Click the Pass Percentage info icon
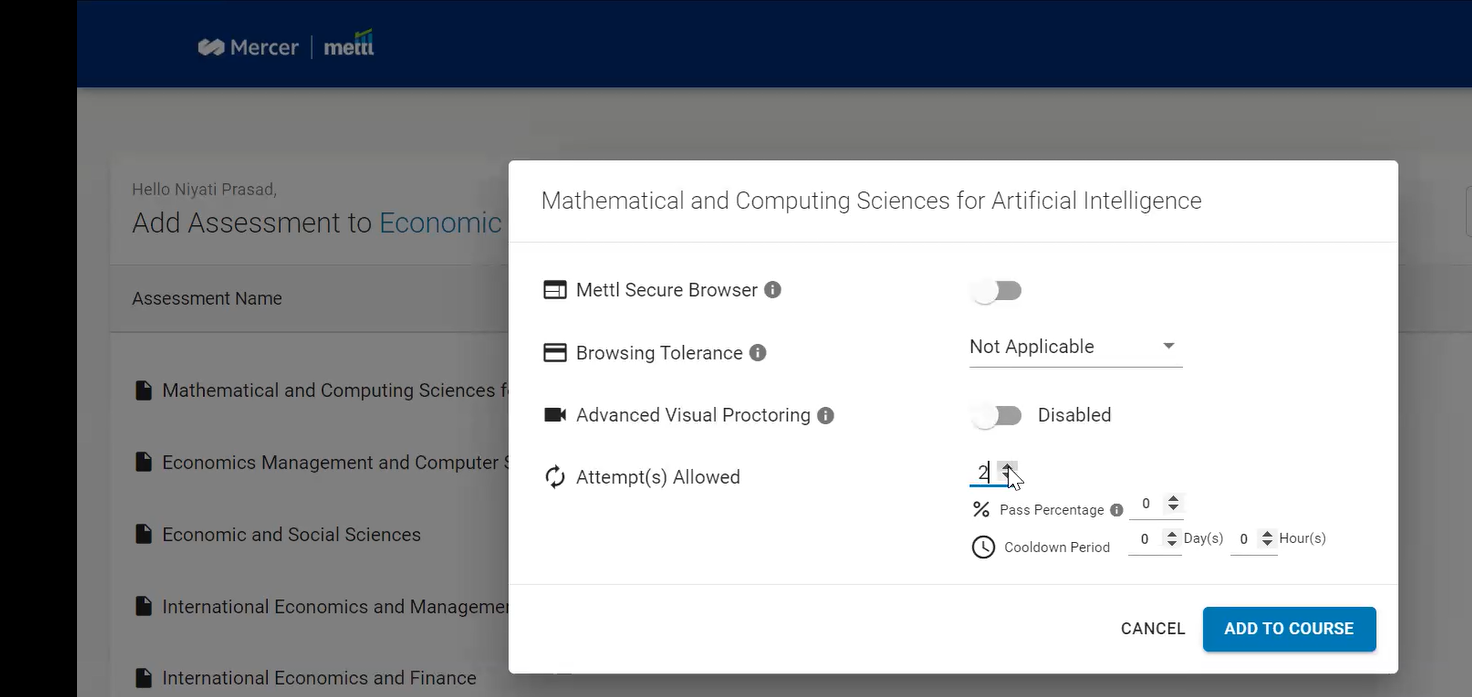Image resolution: width=1472 pixels, height=697 pixels. 1116,510
